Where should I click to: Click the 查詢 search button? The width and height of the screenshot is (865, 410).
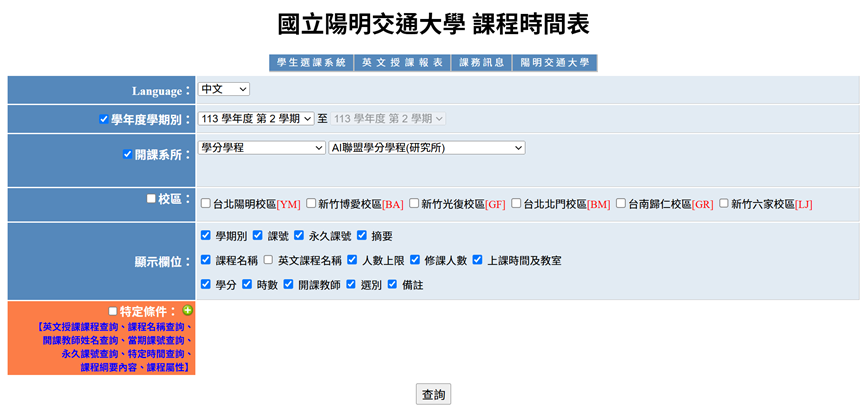pyautogui.click(x=433, y=395)
